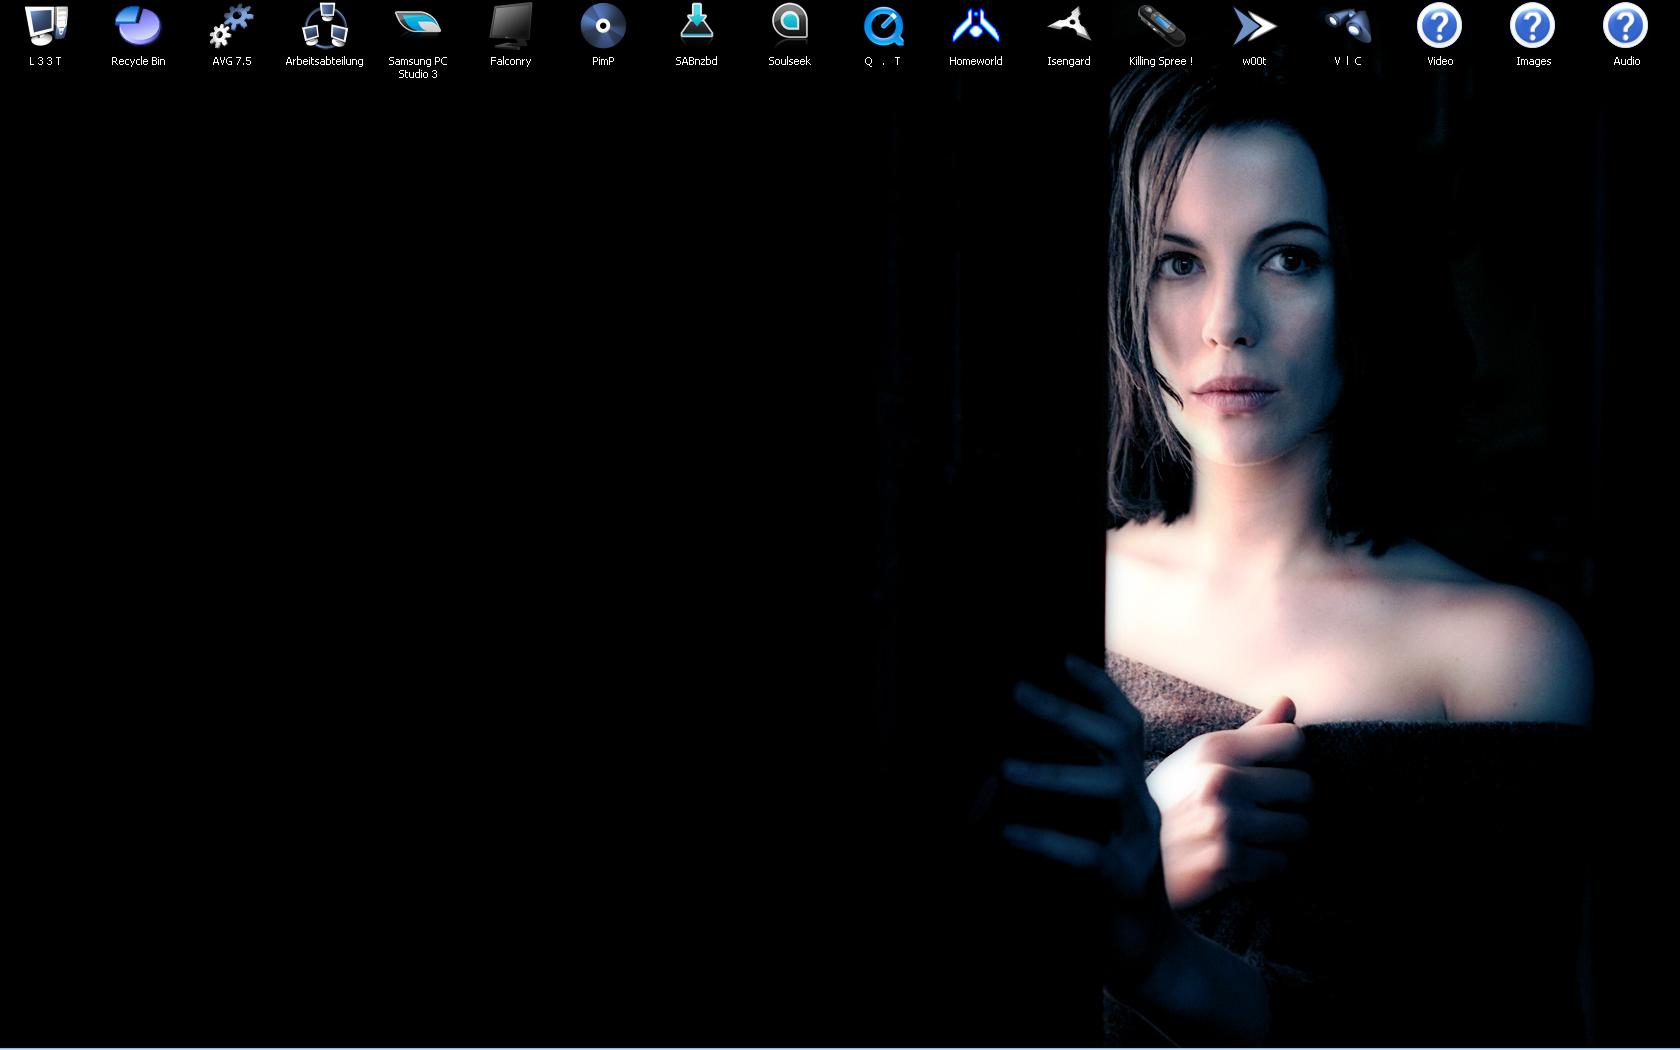The height and width of the screenshot is (1050, 1680).
Task: Launch the Soulseek desktop icon
Action: (789, 26)
